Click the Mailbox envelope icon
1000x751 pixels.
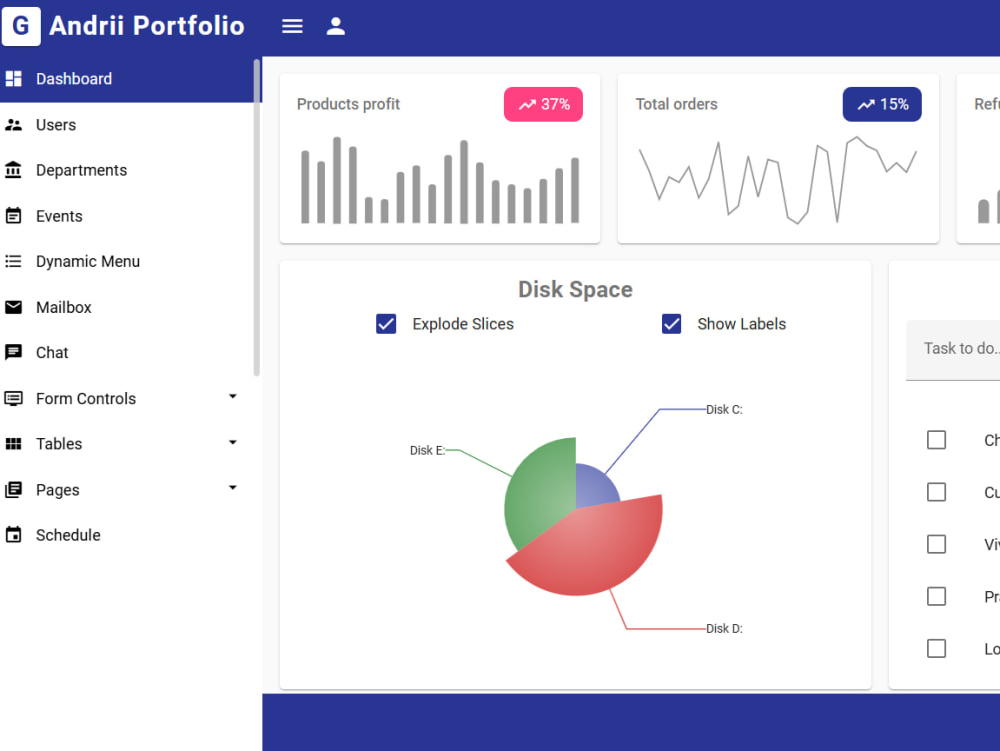pos(13,307)
